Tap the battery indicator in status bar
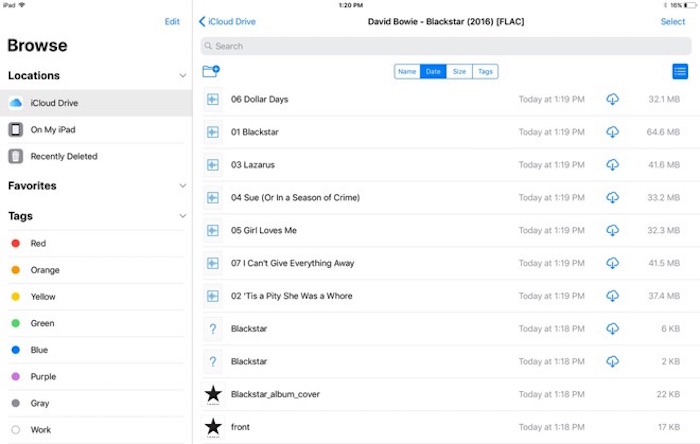This screenshot has height=444, width=700. pos(689,5)
